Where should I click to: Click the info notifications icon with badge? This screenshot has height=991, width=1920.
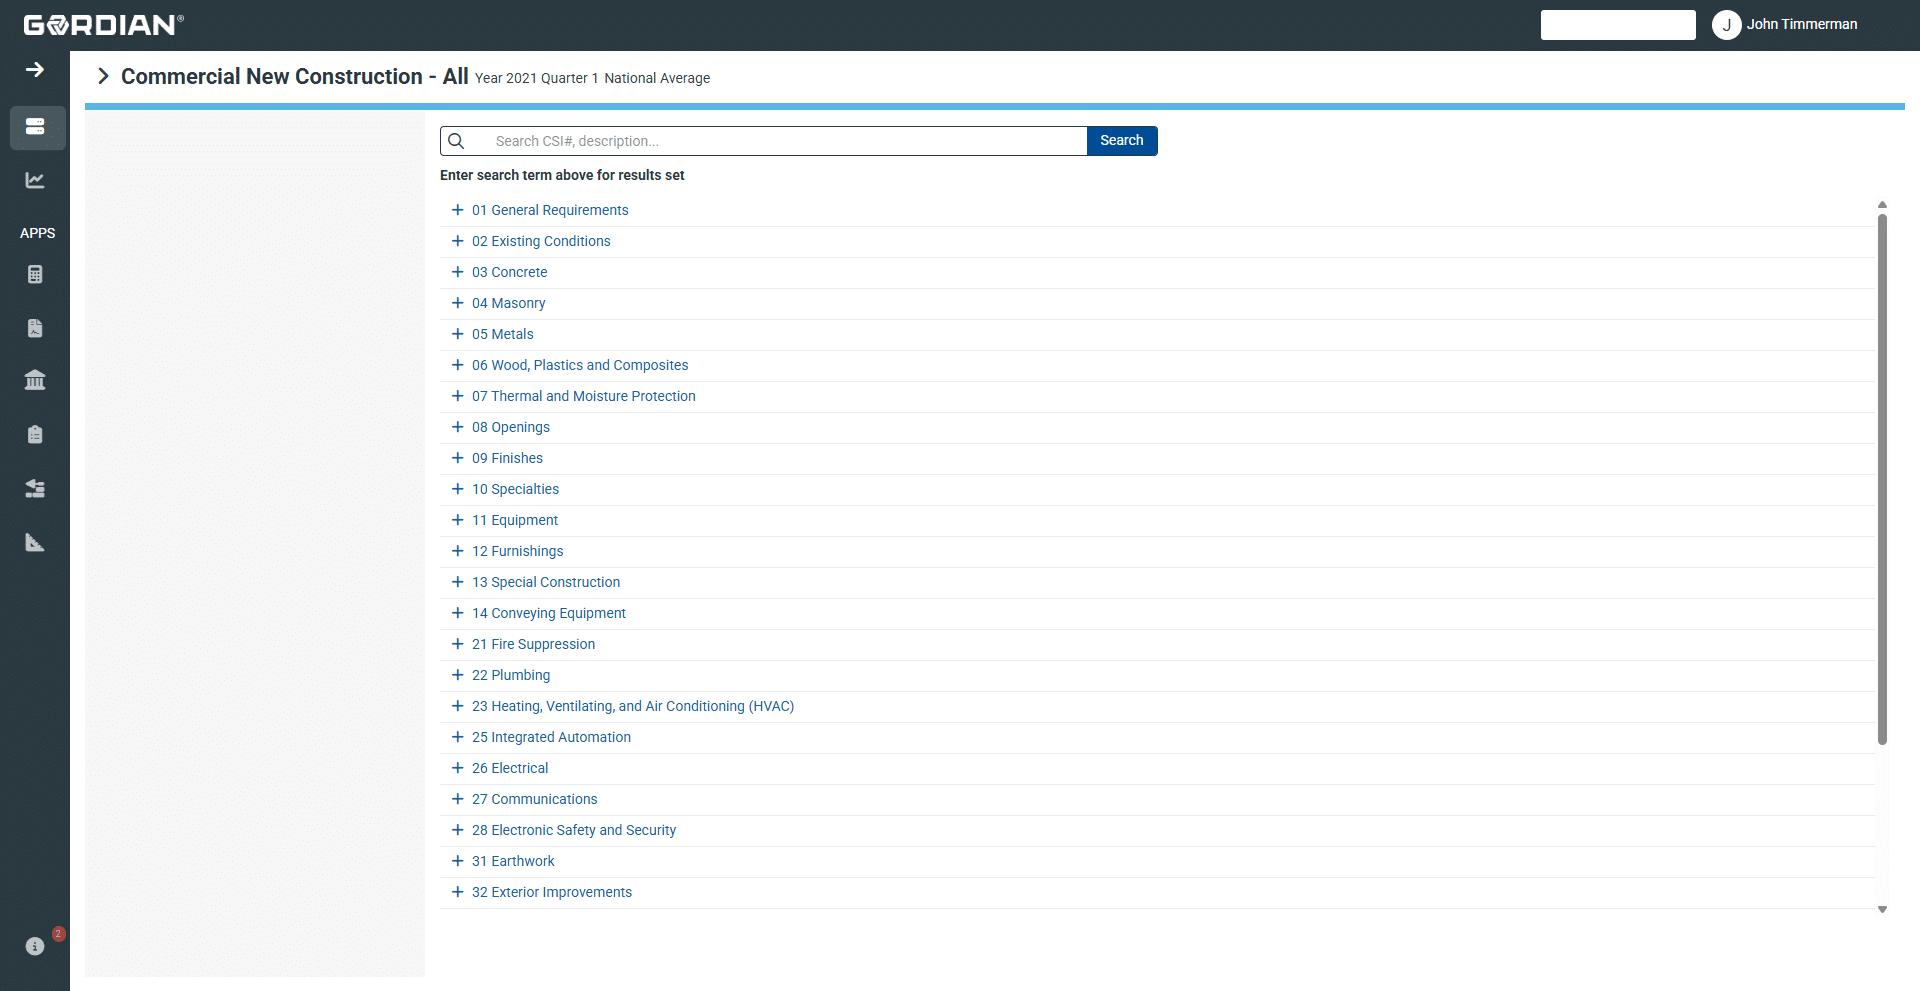(x=35, y=946)
